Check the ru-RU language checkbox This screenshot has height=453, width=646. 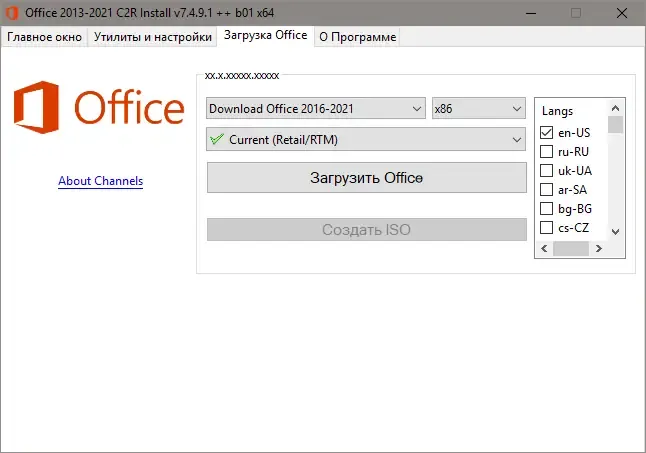click(x=546, y=152)
